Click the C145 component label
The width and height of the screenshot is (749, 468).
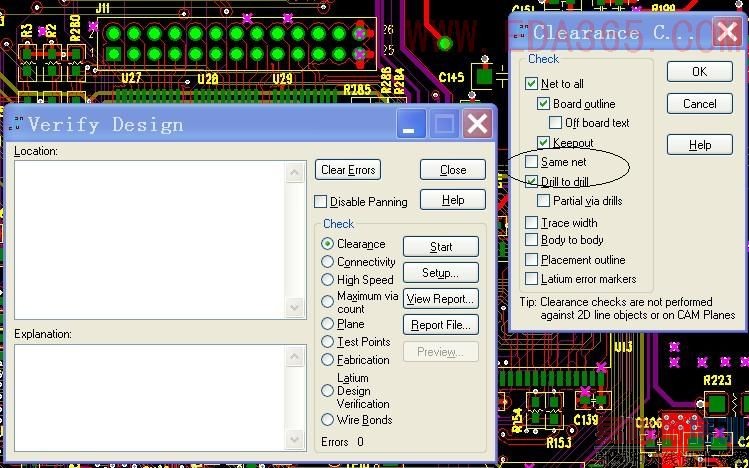451,76
